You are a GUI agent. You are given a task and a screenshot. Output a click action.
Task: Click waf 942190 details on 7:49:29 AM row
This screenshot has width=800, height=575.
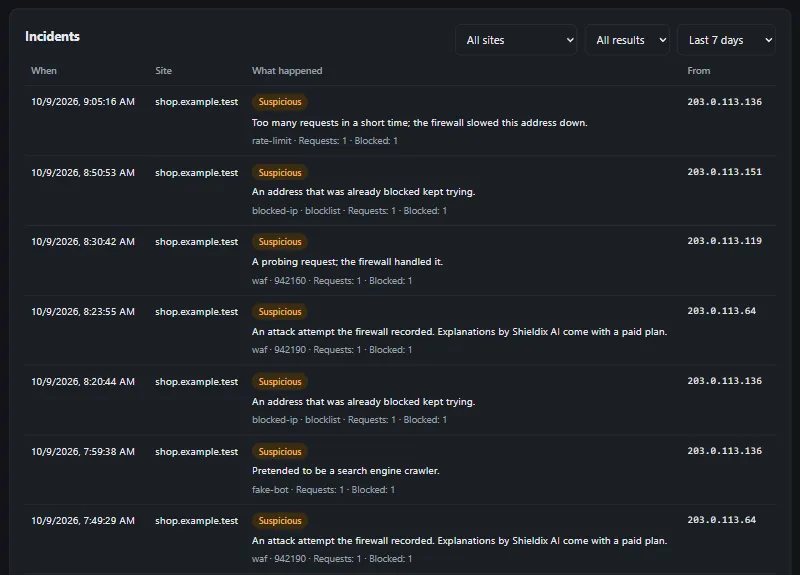pyautogui.click(x=332, y=559)
